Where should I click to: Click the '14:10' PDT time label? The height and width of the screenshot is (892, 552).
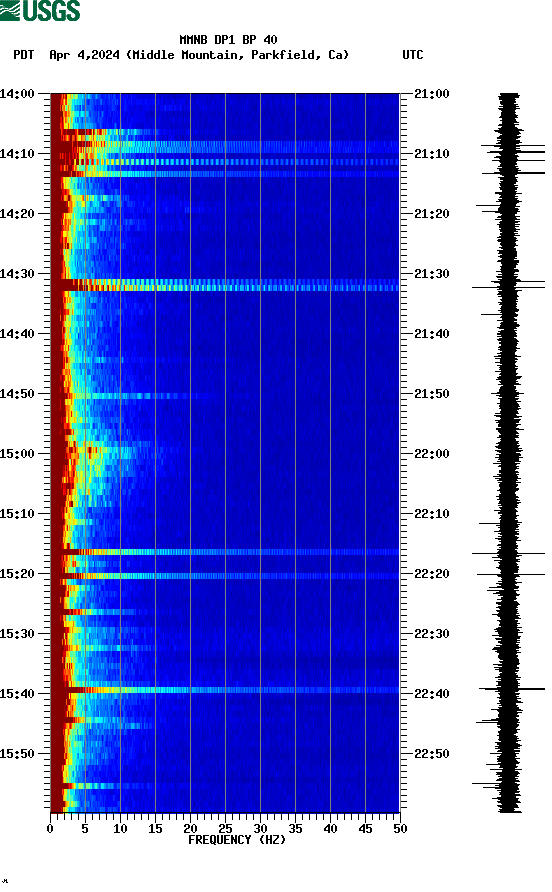pos(17,154)
